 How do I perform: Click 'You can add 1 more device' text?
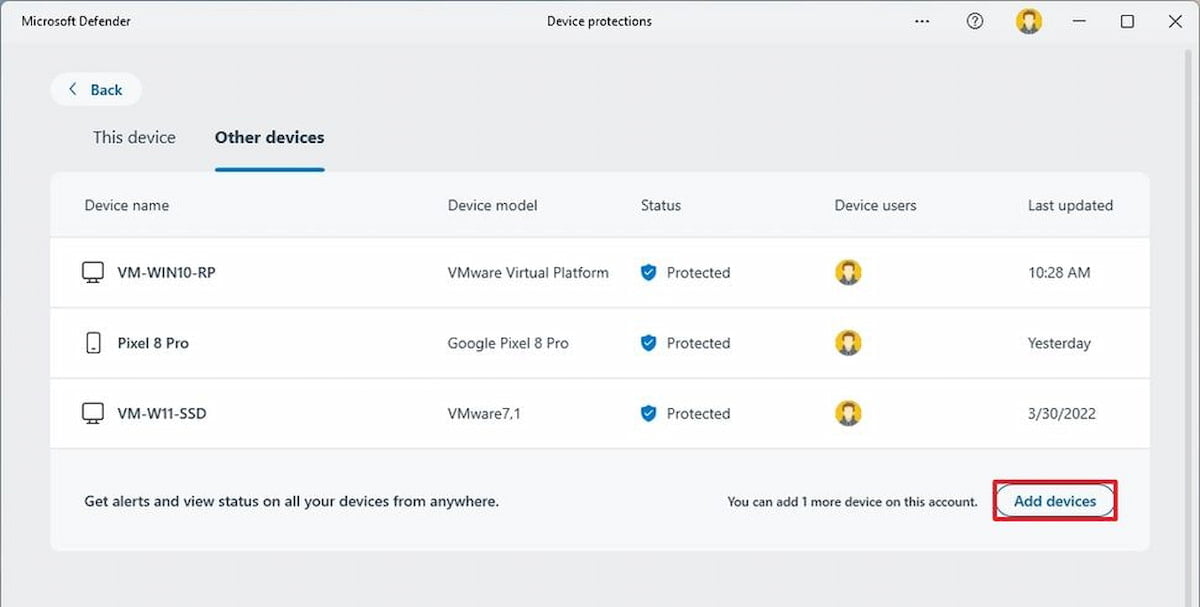coord(852,502)
